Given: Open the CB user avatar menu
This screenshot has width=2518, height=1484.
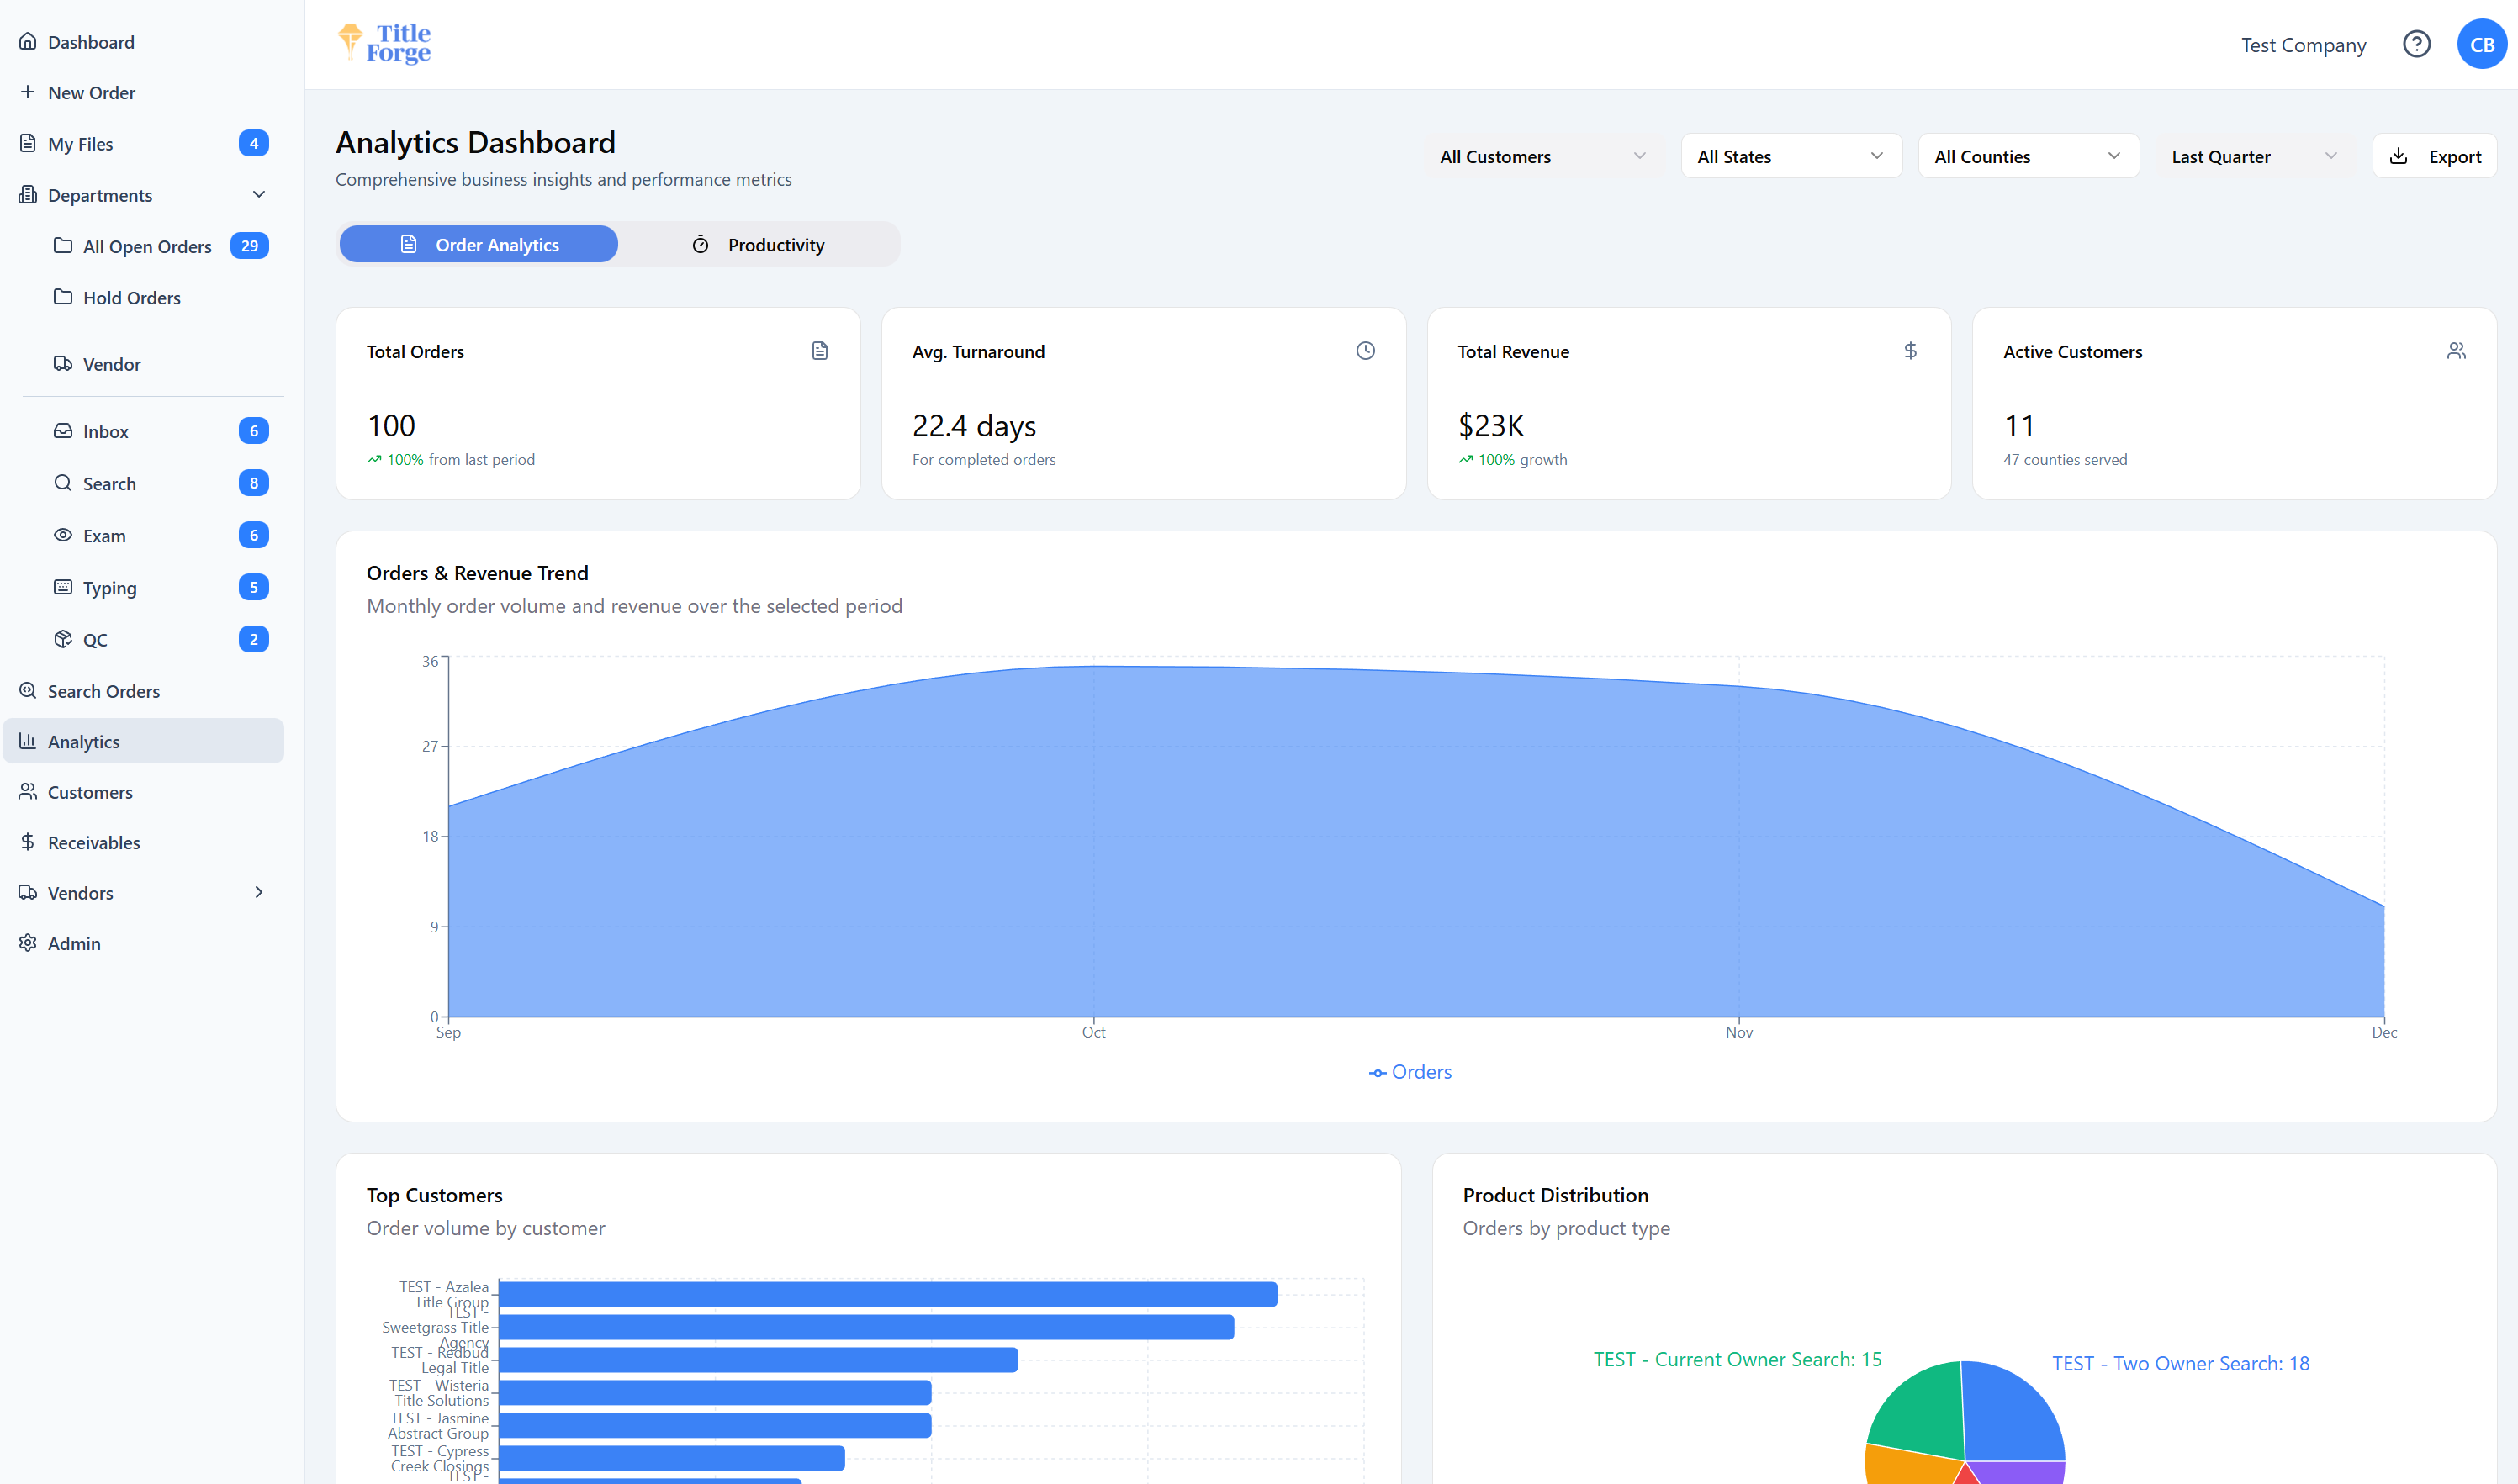Looking at the screenshot, I should (x=2481, y=44).
